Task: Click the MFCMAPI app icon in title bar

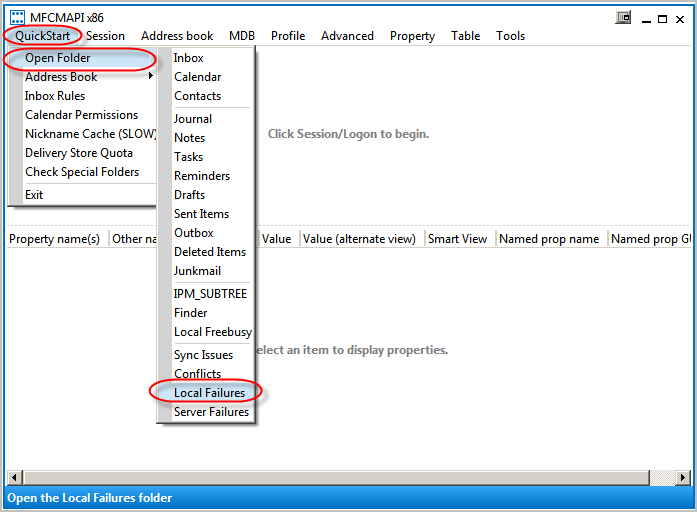Action: coord(17,17)
